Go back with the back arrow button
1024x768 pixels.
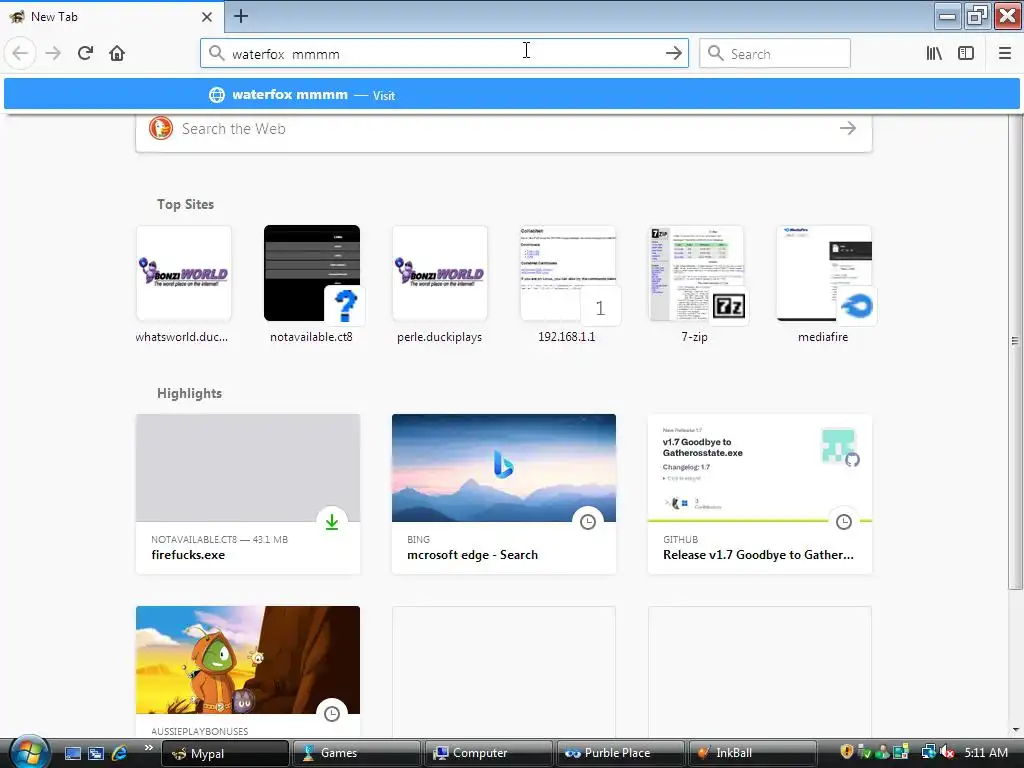pos(20,53)
